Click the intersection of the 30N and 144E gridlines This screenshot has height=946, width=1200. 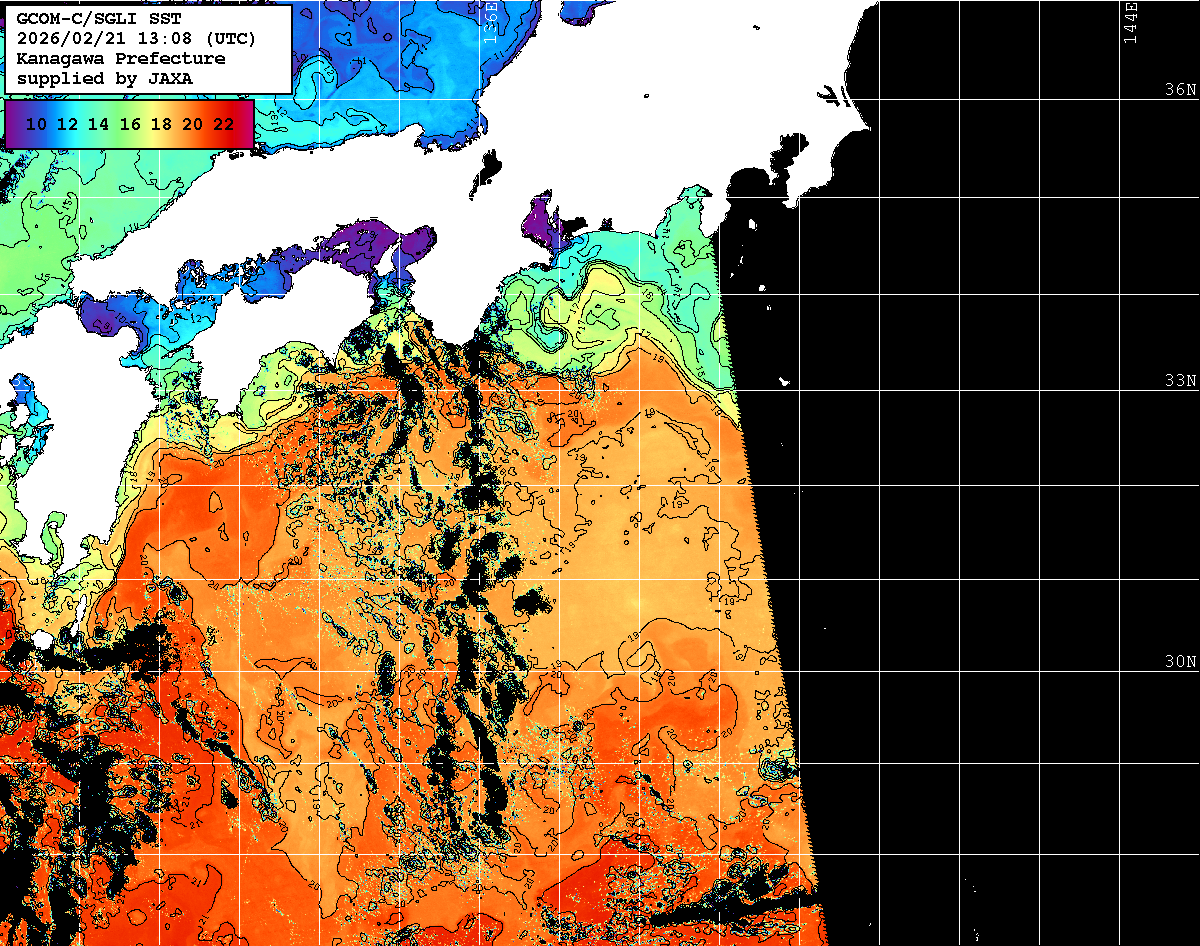(x=1119, y=671)
